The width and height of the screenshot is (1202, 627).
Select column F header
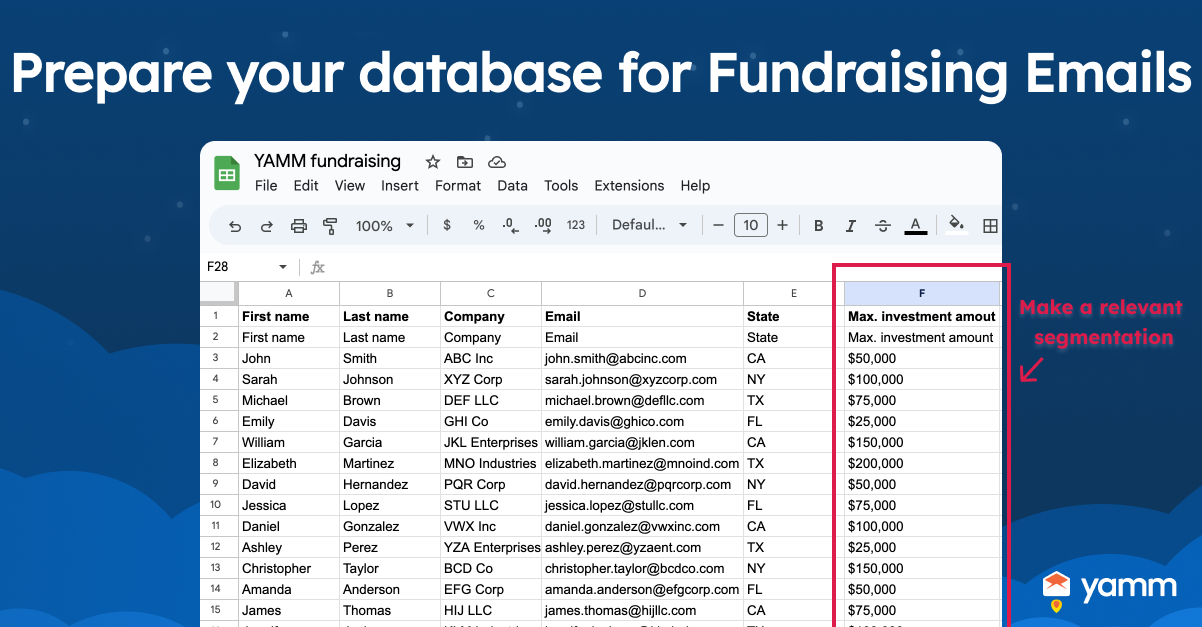coord(922,293)
